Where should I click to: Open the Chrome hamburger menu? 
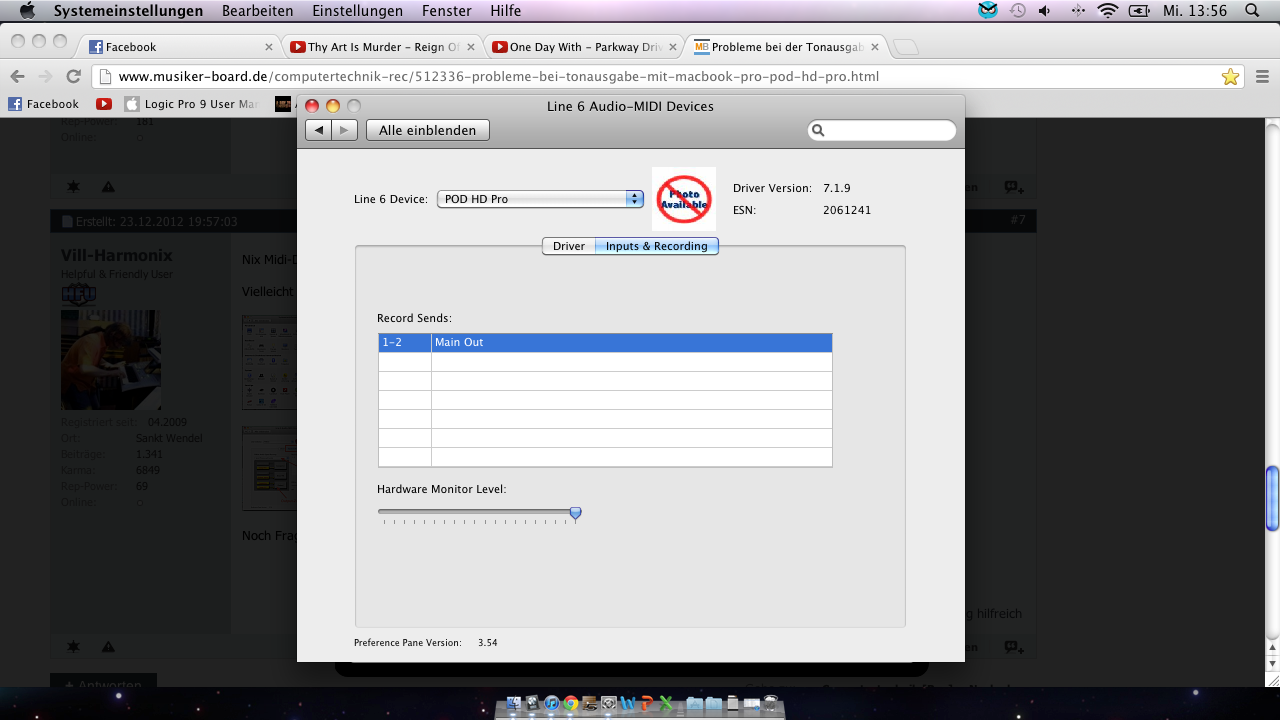(1261, 76)
